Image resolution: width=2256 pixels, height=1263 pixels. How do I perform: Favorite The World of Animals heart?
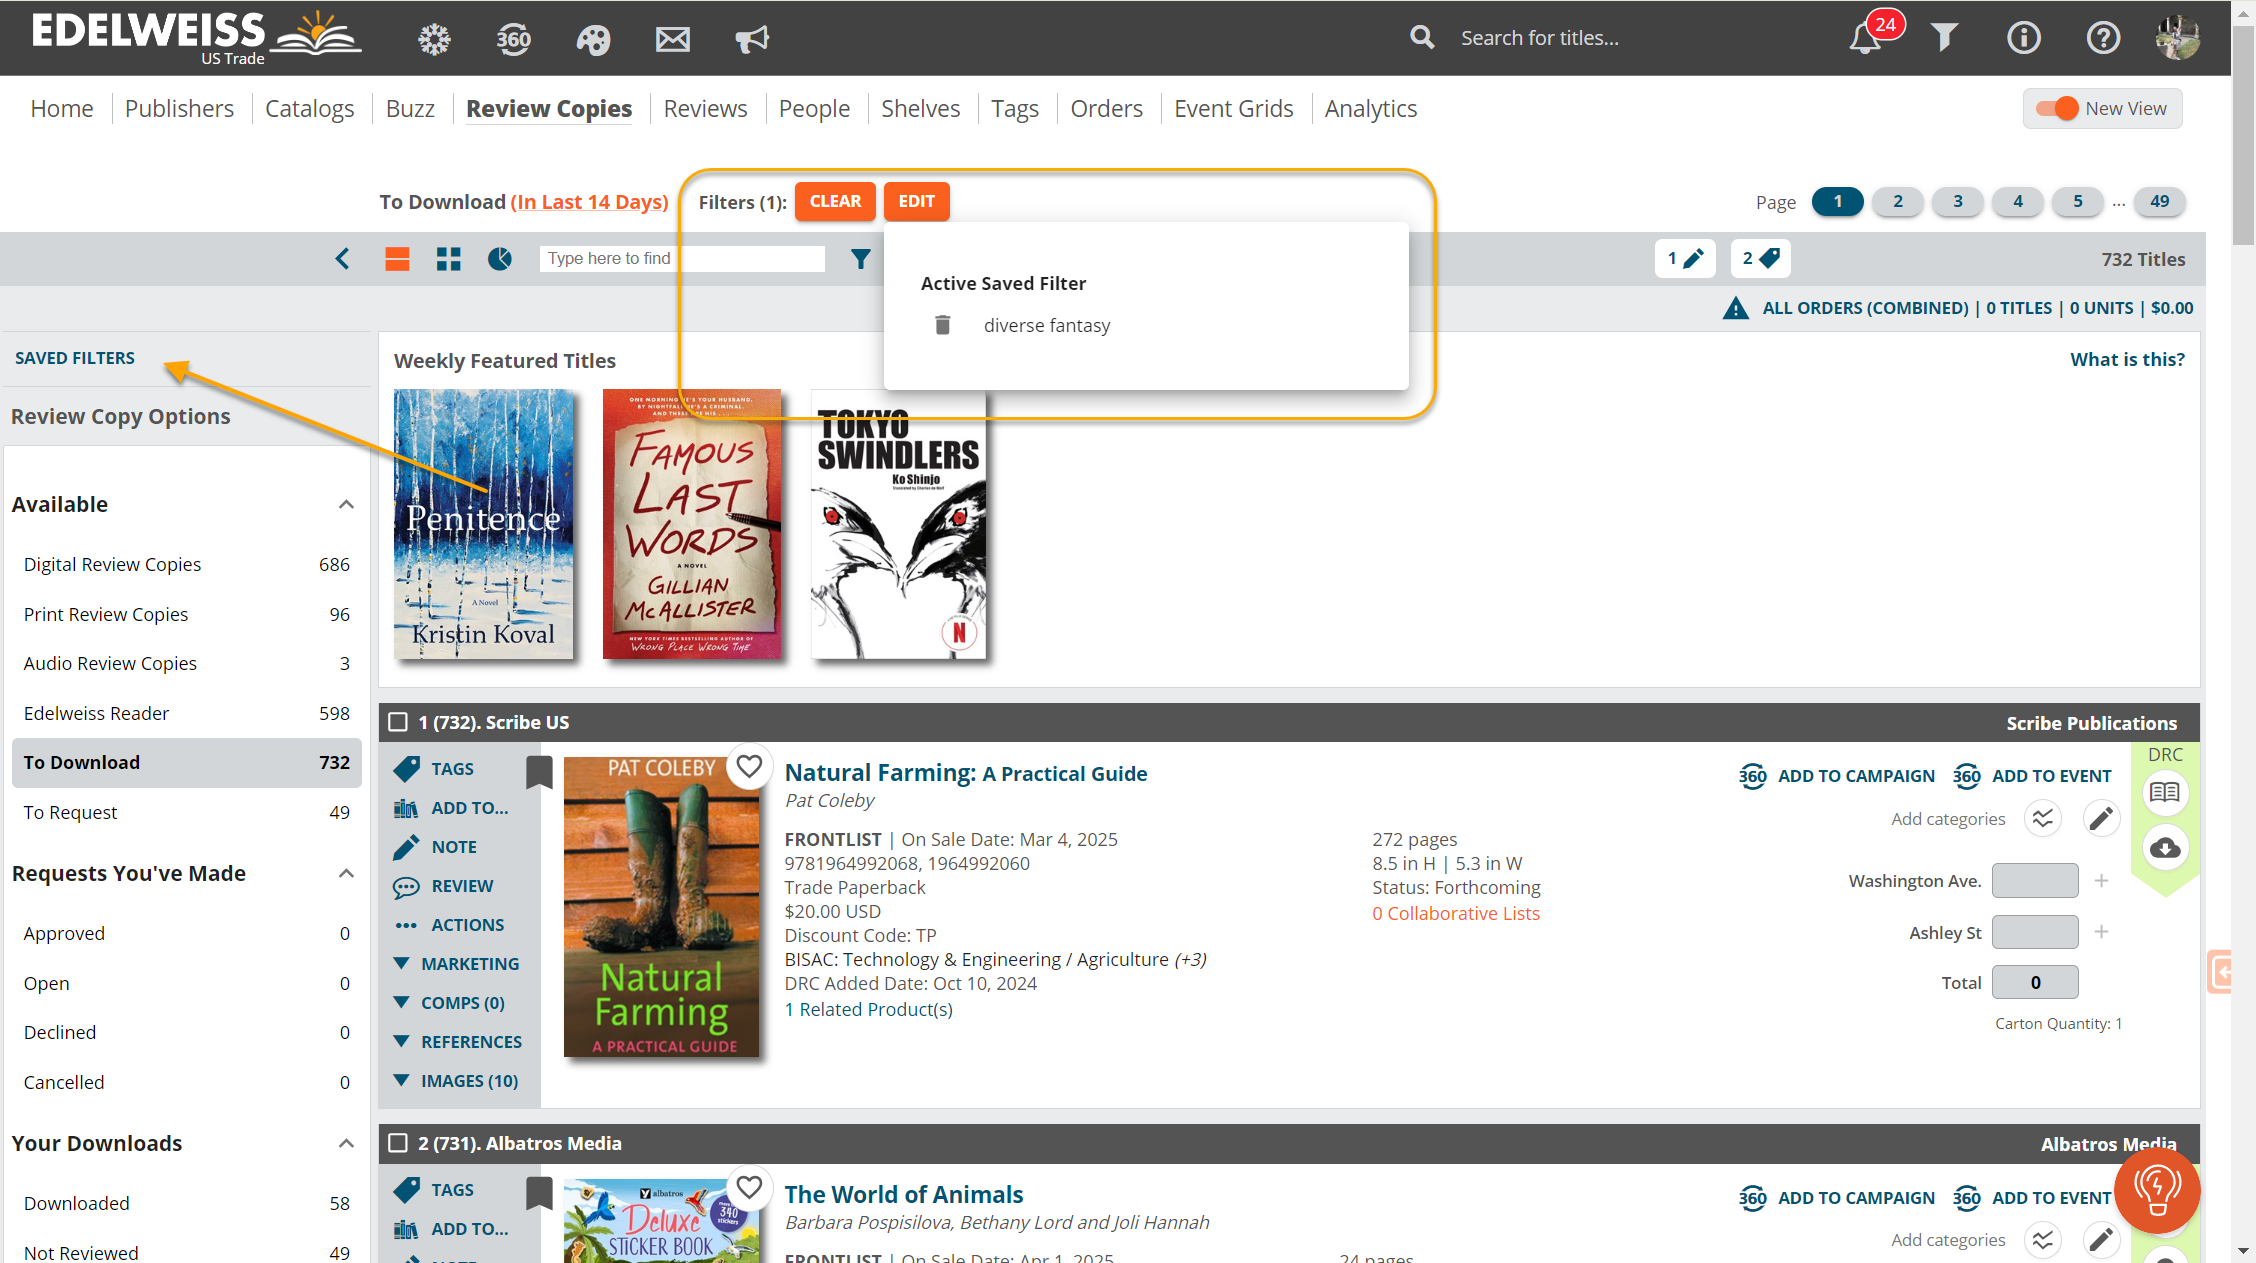click(749, 1188)
